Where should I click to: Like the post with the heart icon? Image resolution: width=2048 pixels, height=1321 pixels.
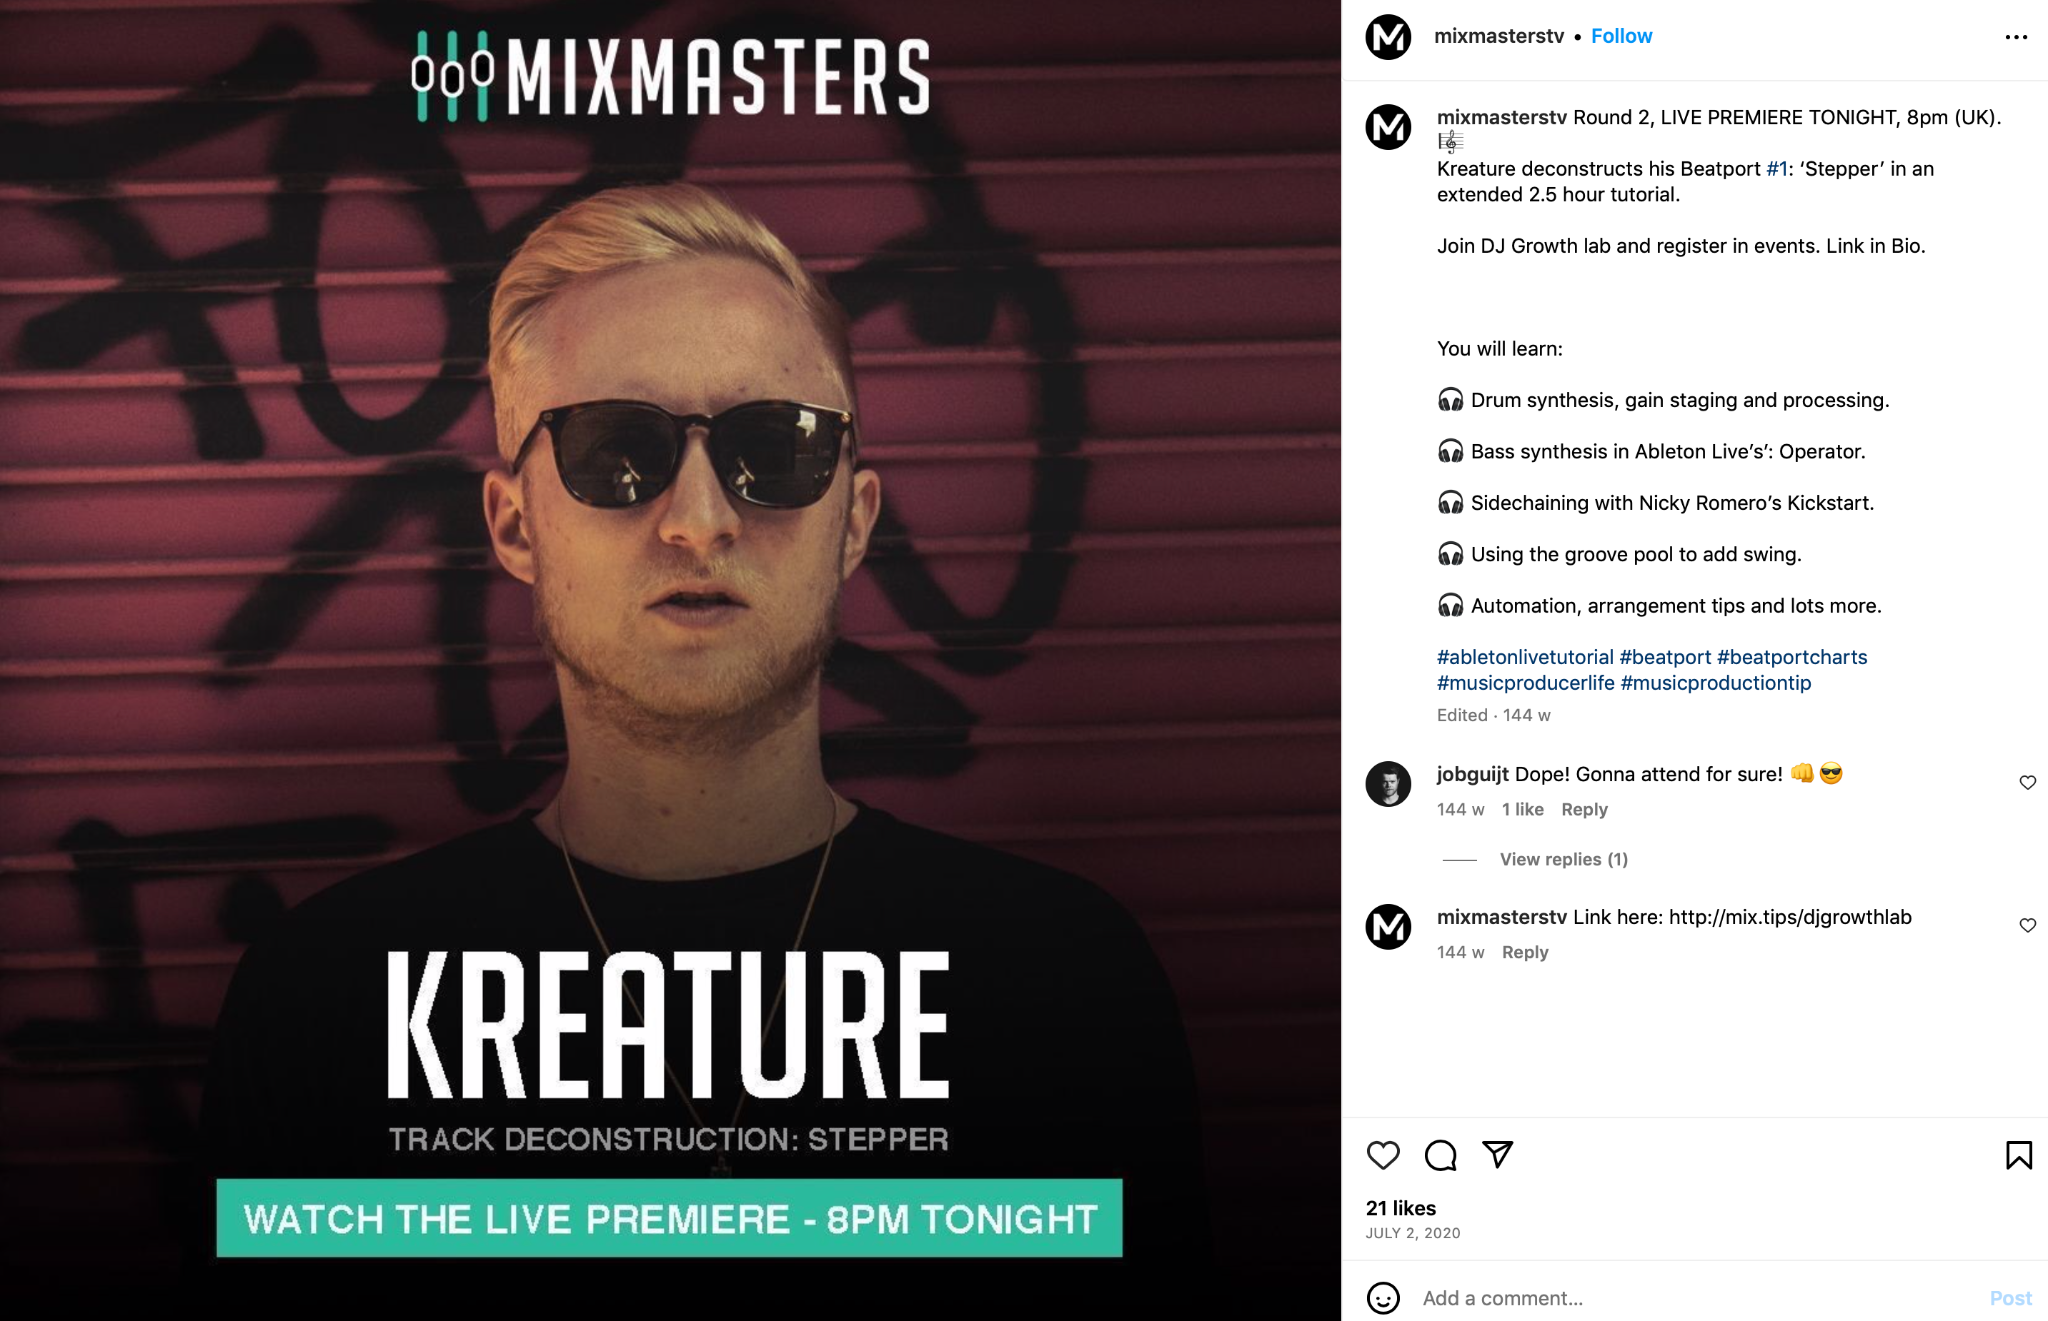pyautogui.click(x=1383, y=1155)
